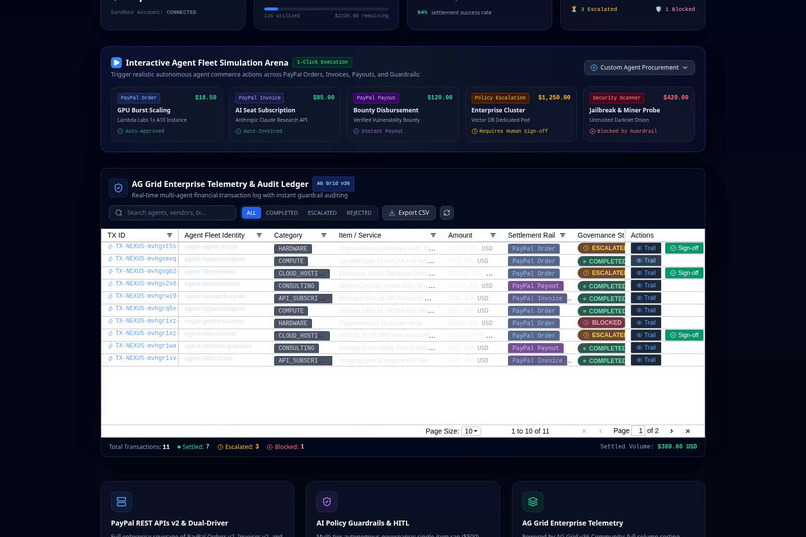The image size is (806, 537).
Task: Open Trail for TX-NEXUS-mvhgr1sv row
Action: [x=646, y=360]
